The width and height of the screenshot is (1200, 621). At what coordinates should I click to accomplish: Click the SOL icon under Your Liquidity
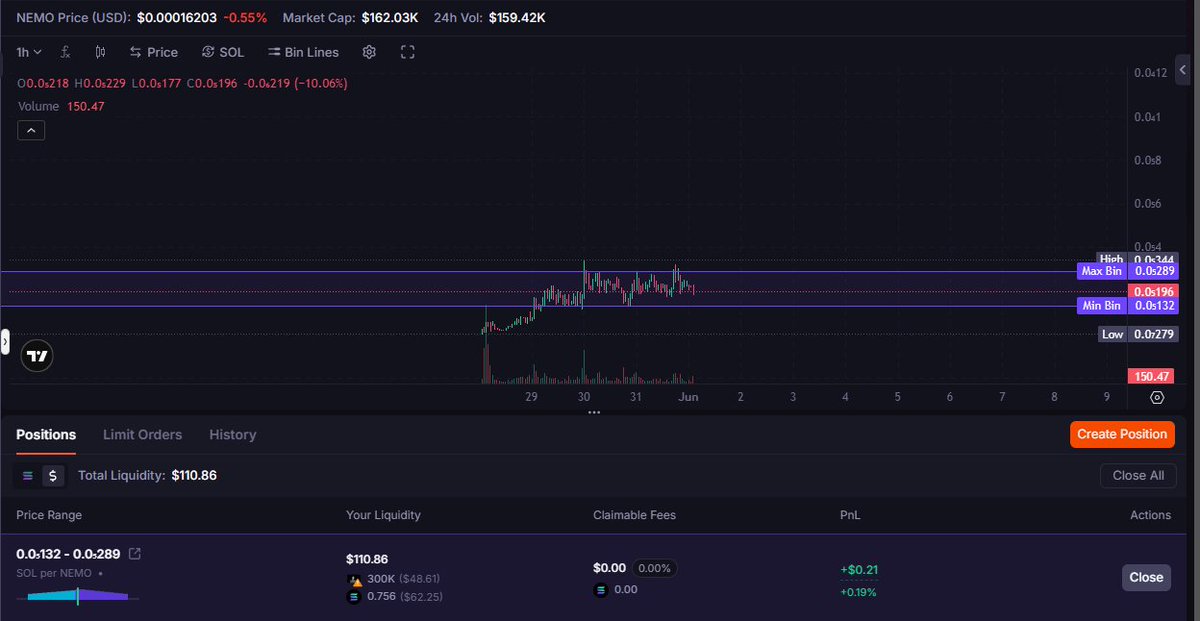click(x=354, y=597)
